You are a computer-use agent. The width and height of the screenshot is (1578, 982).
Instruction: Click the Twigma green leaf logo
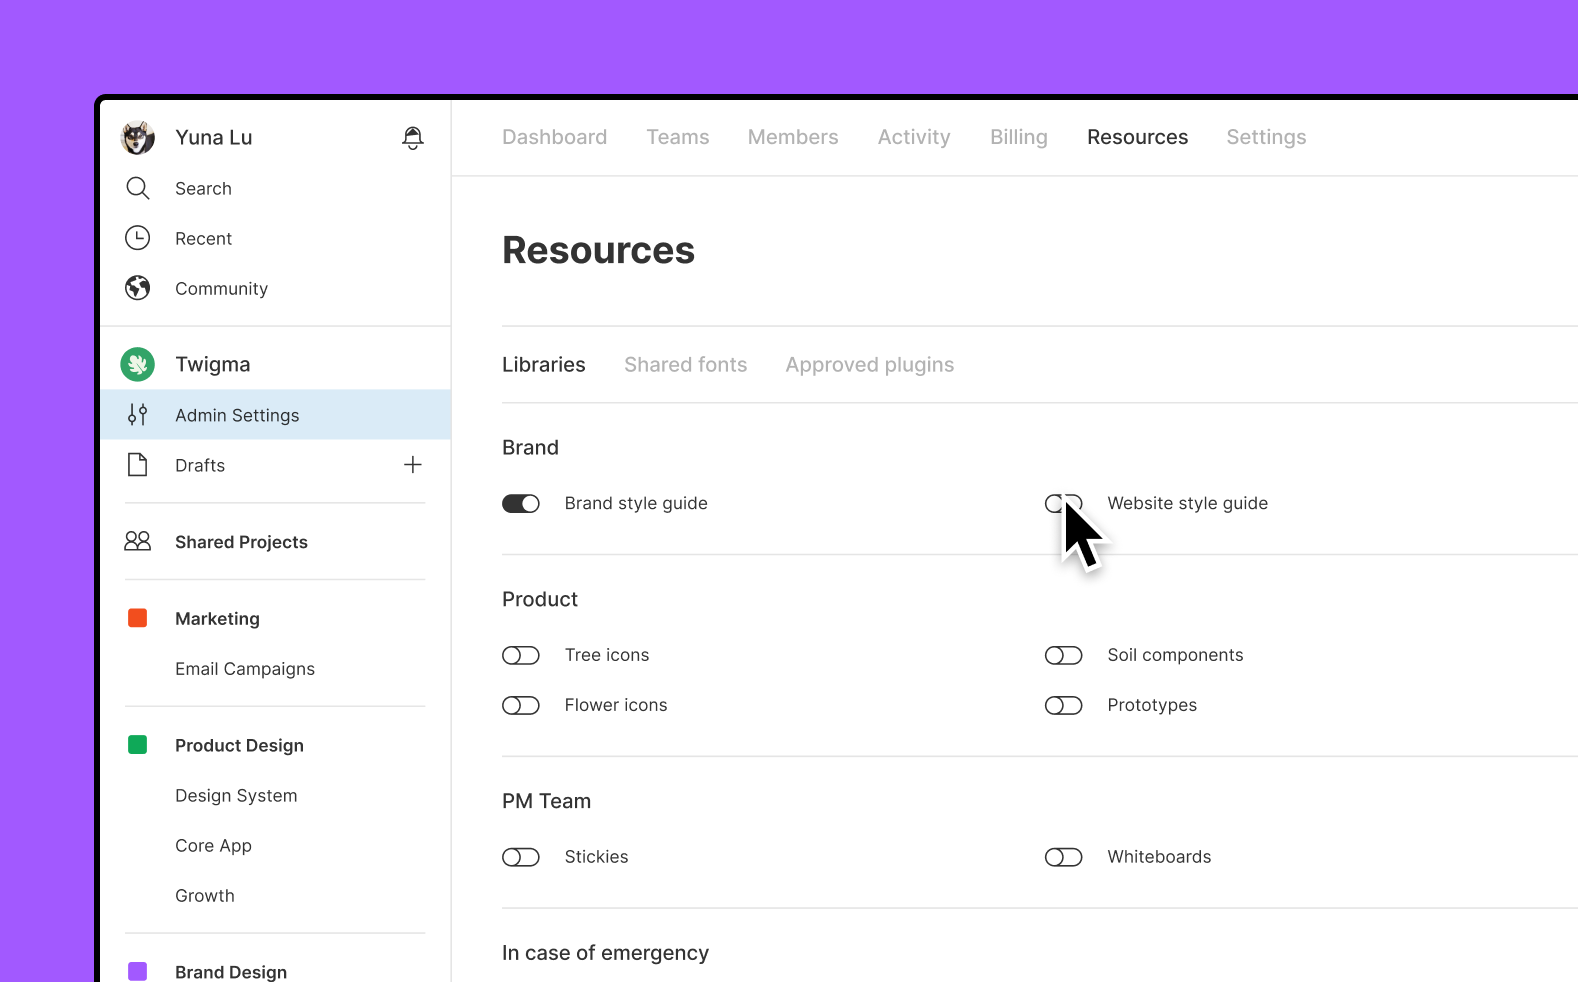138,364
